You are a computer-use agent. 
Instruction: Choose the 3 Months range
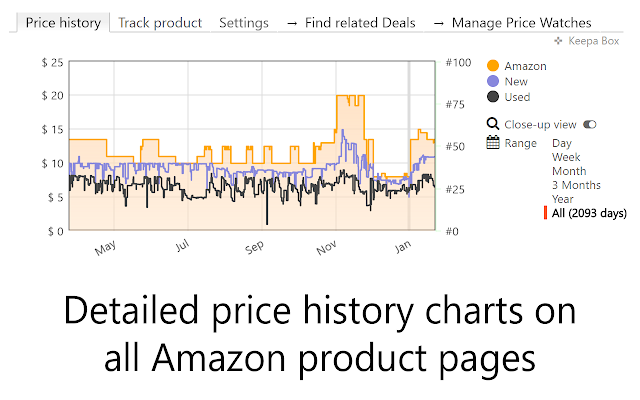tap(576, 185)
